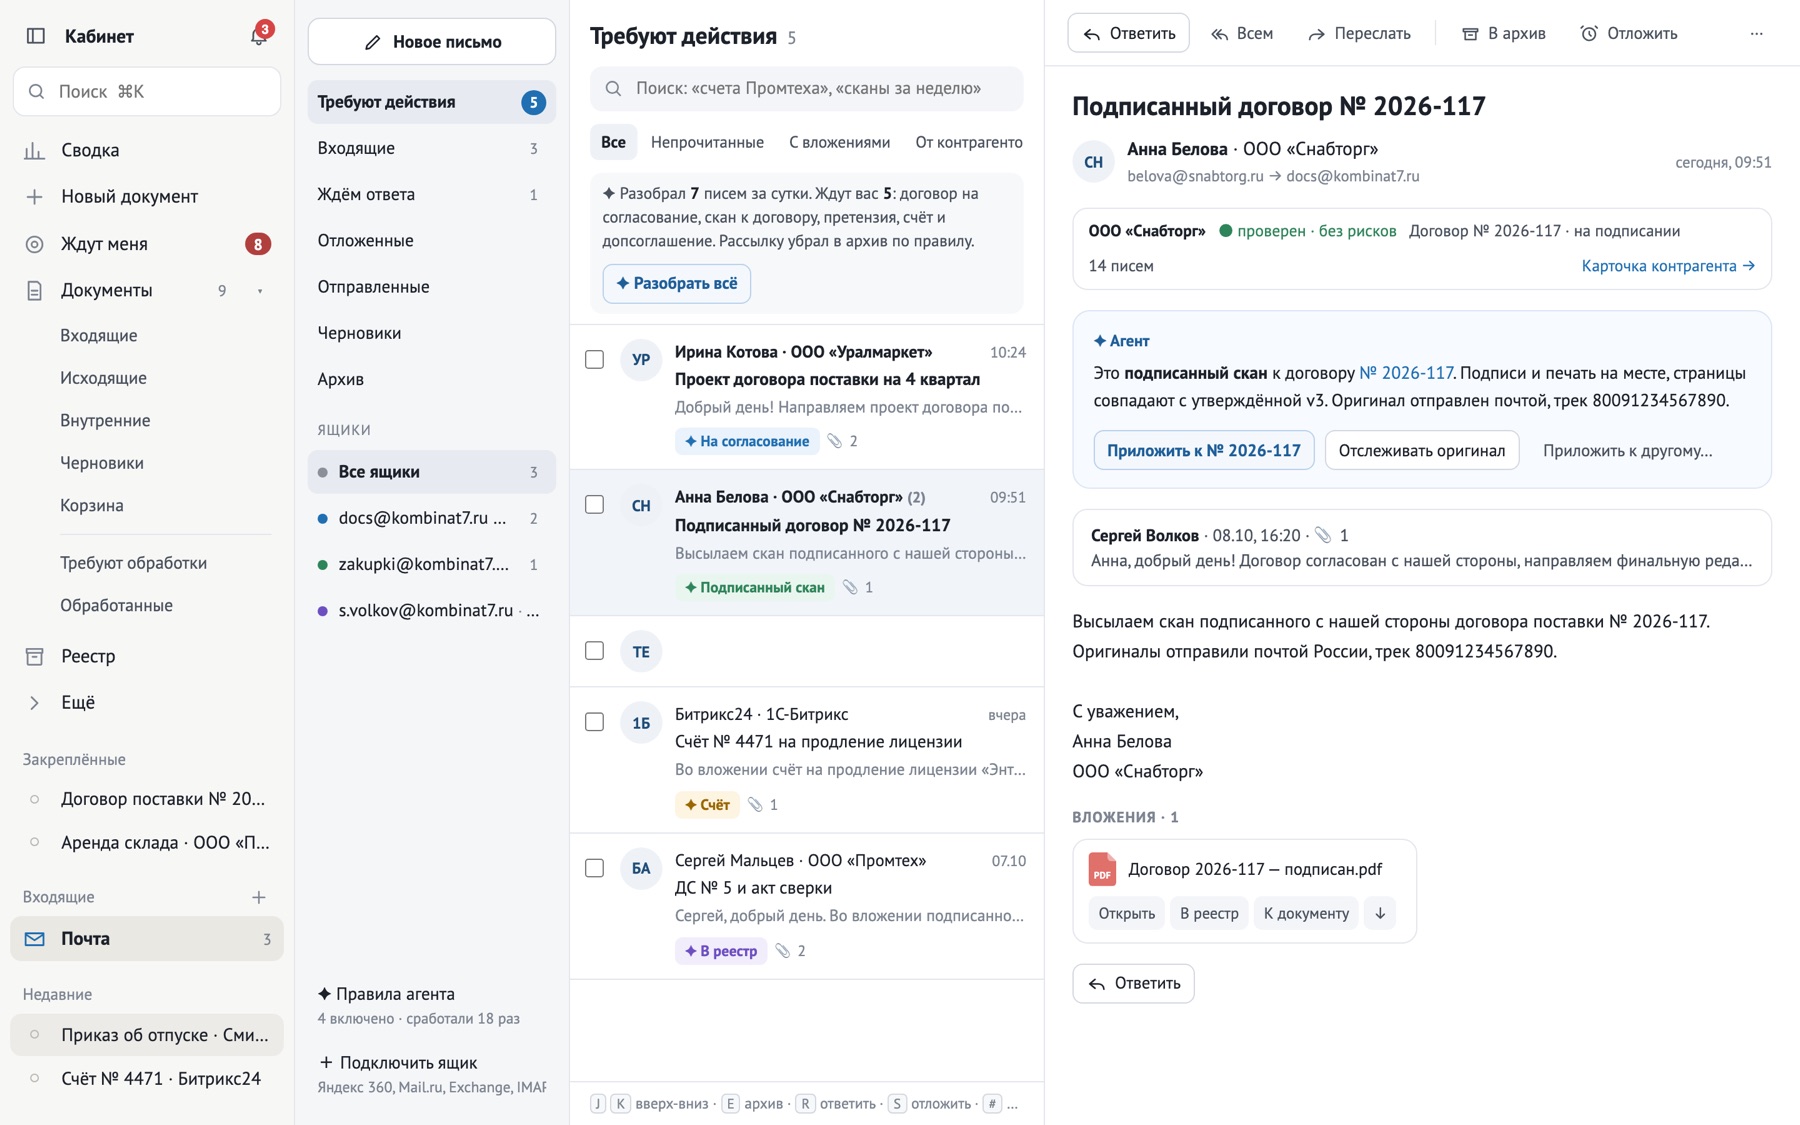Click the В архив toolbar button
Image resolution: width=1800 pixels, height=1125 pixels.
pos(1504,34)
